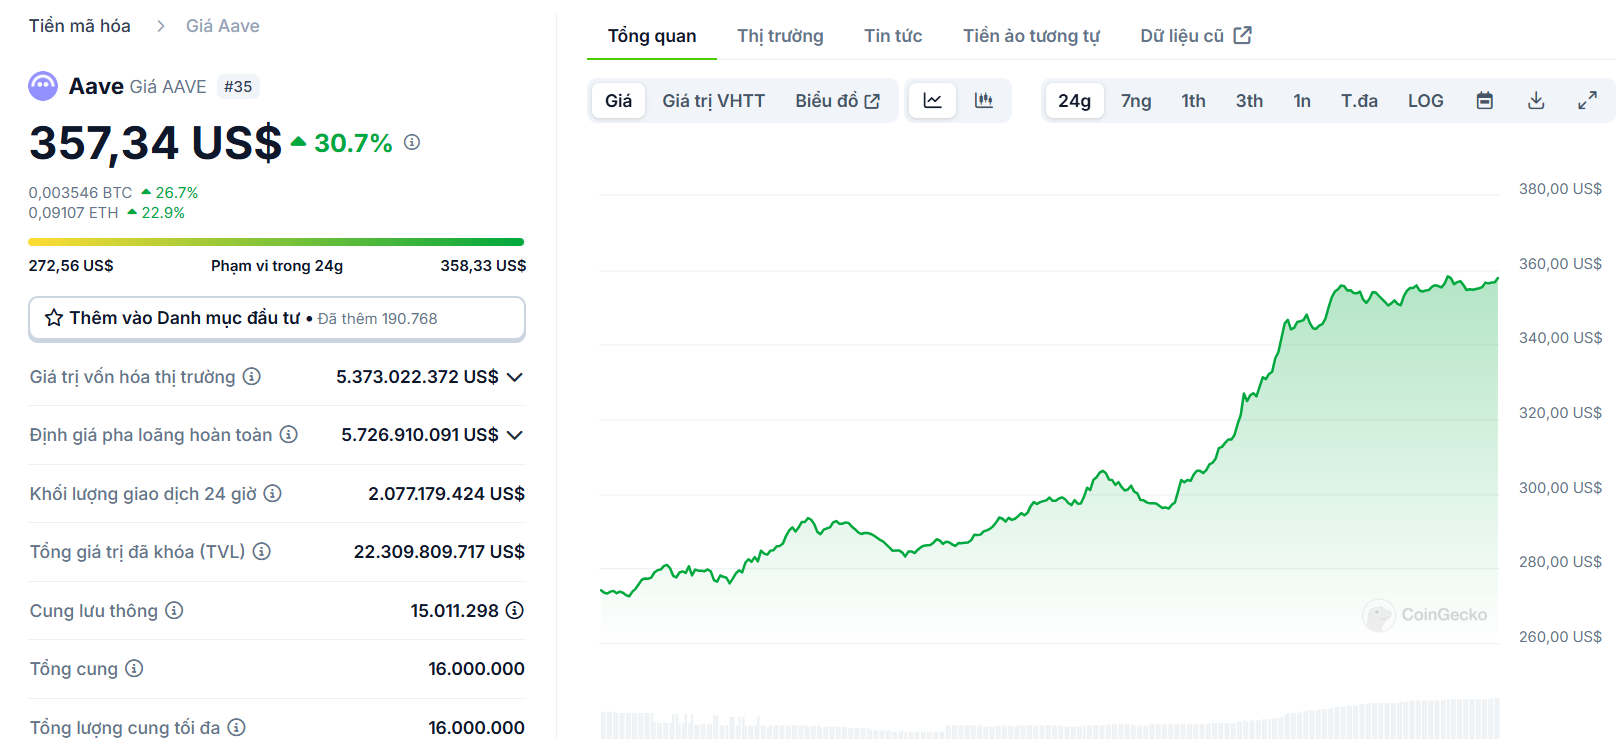
Task: Click the 357,34 US$ price value
Action: tap(155, 143)
